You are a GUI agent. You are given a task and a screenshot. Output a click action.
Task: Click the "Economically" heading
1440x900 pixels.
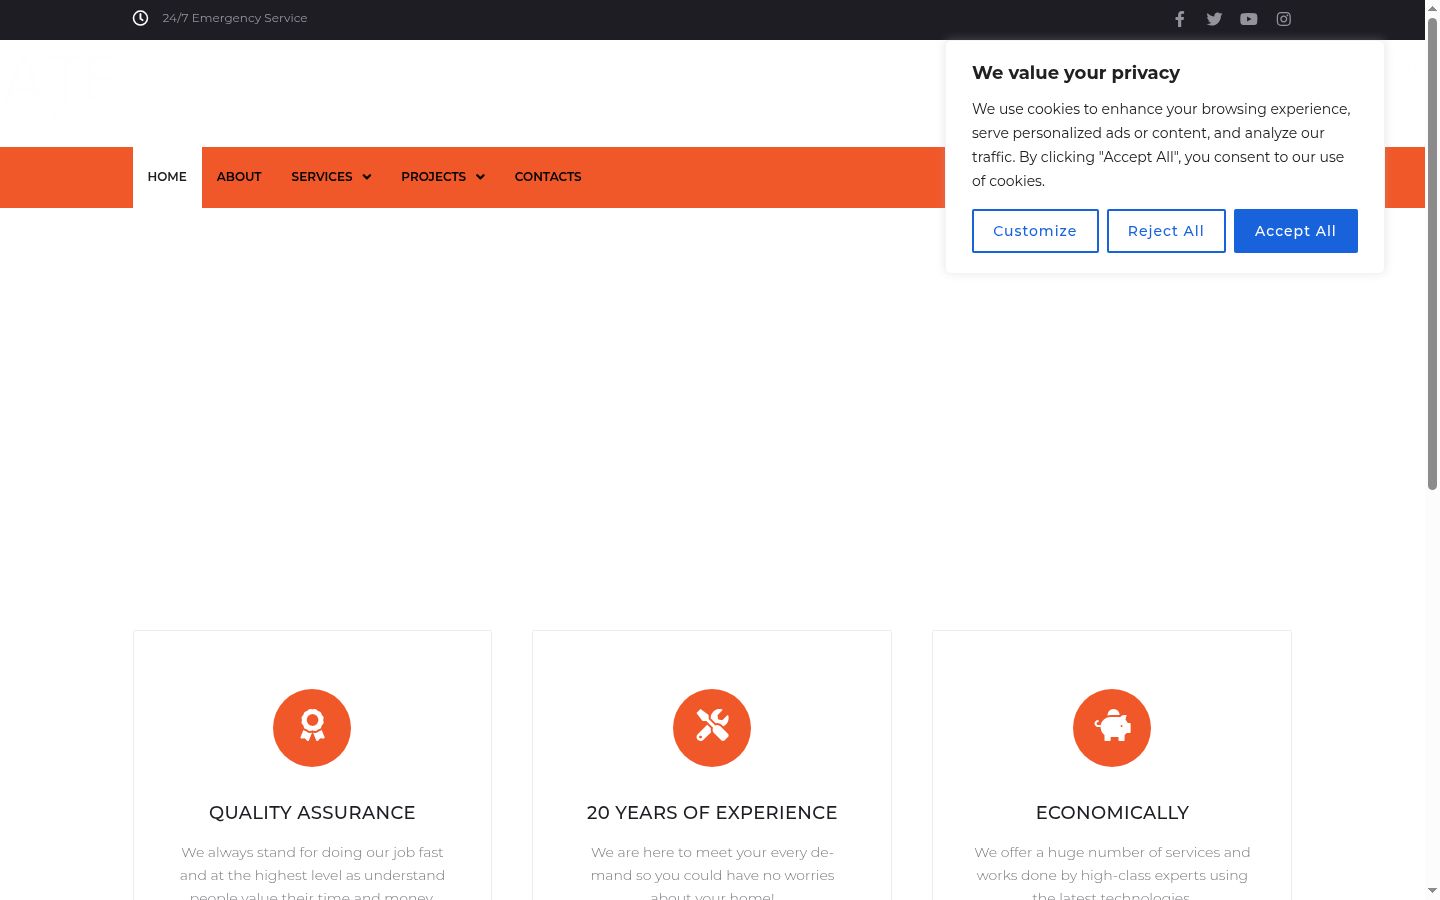coord(1112,813)
